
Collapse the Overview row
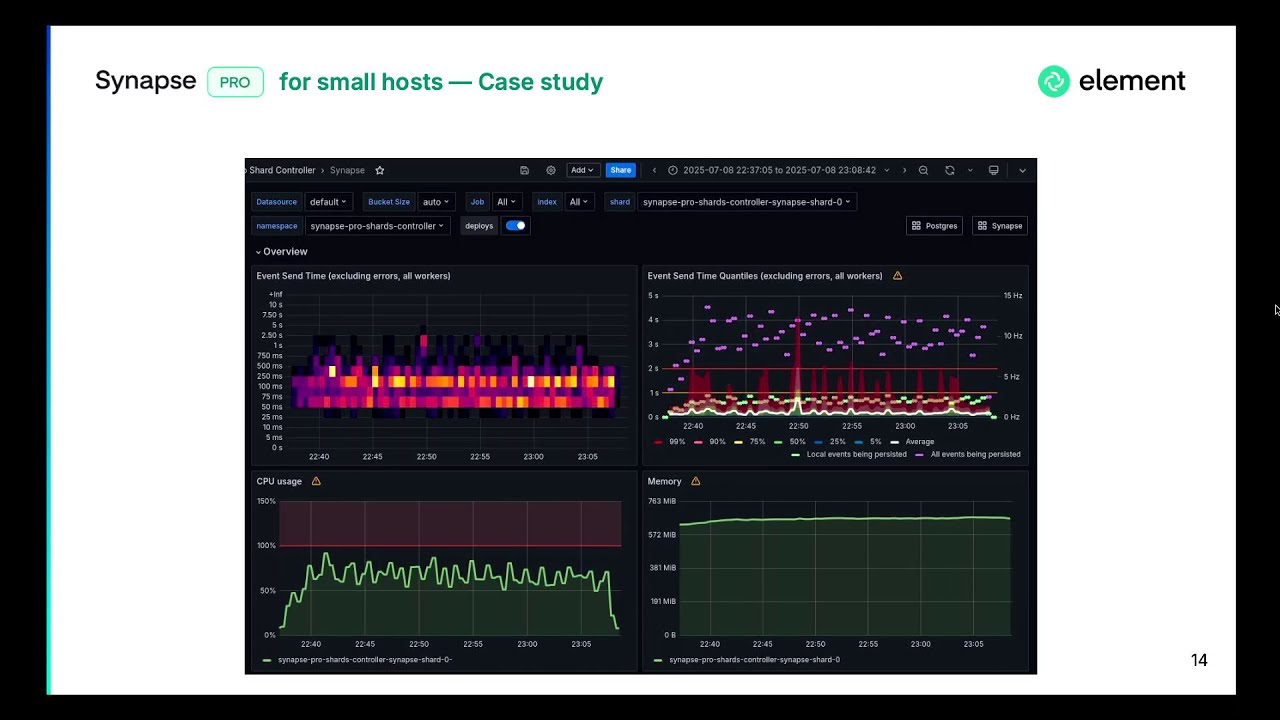coord(281,252)
